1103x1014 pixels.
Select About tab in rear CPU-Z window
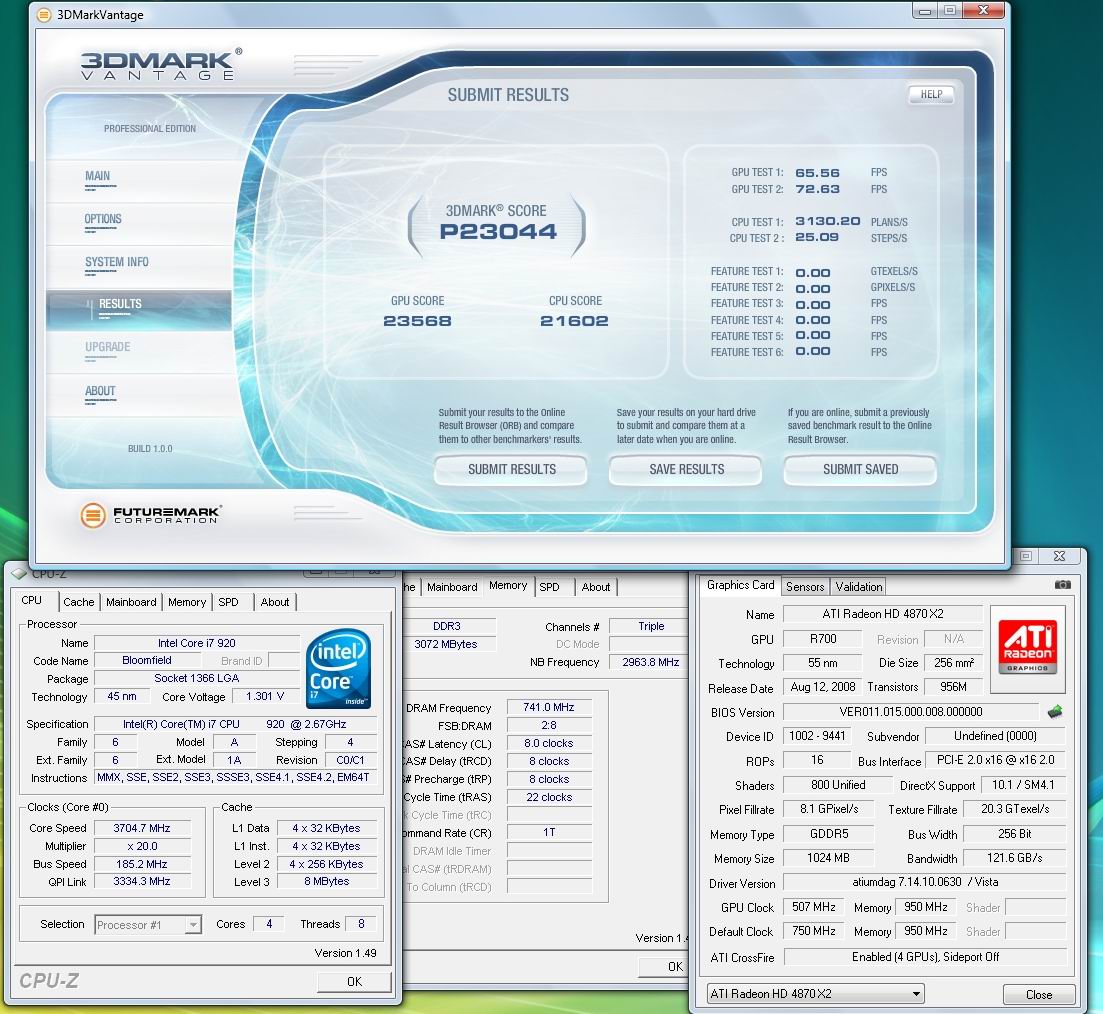tap(596, 587)
